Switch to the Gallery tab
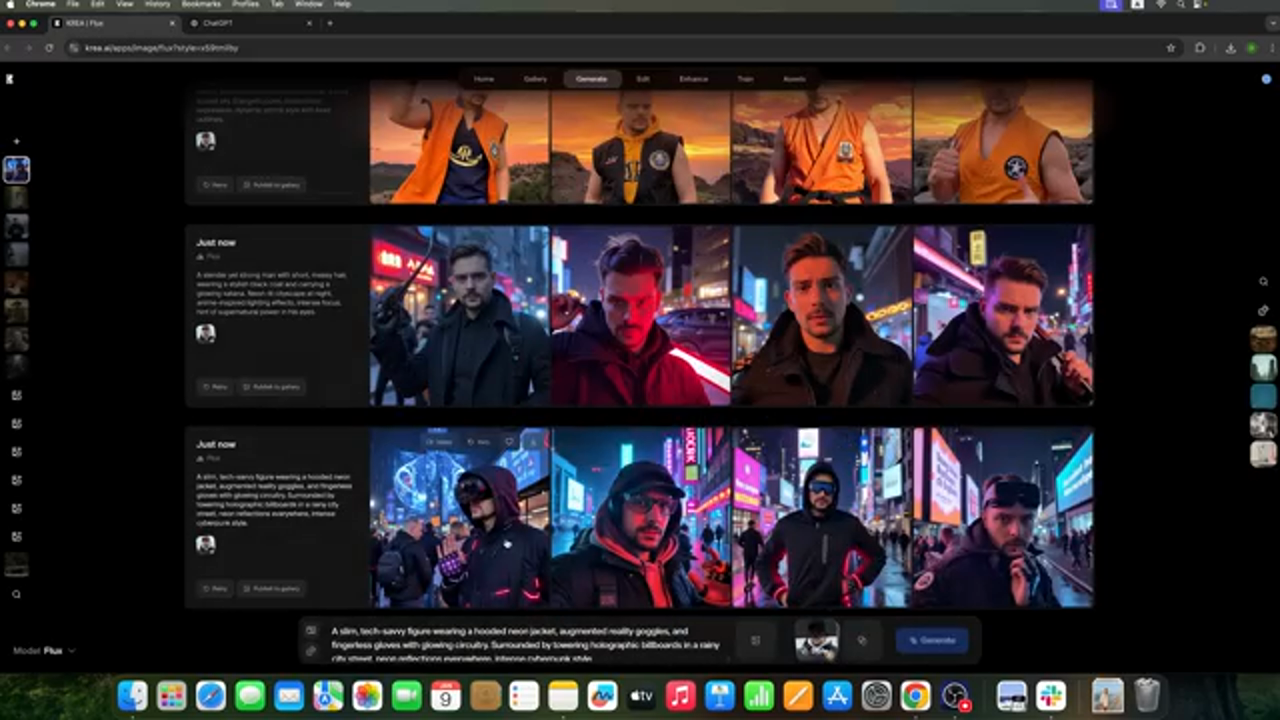 (535, 79)
